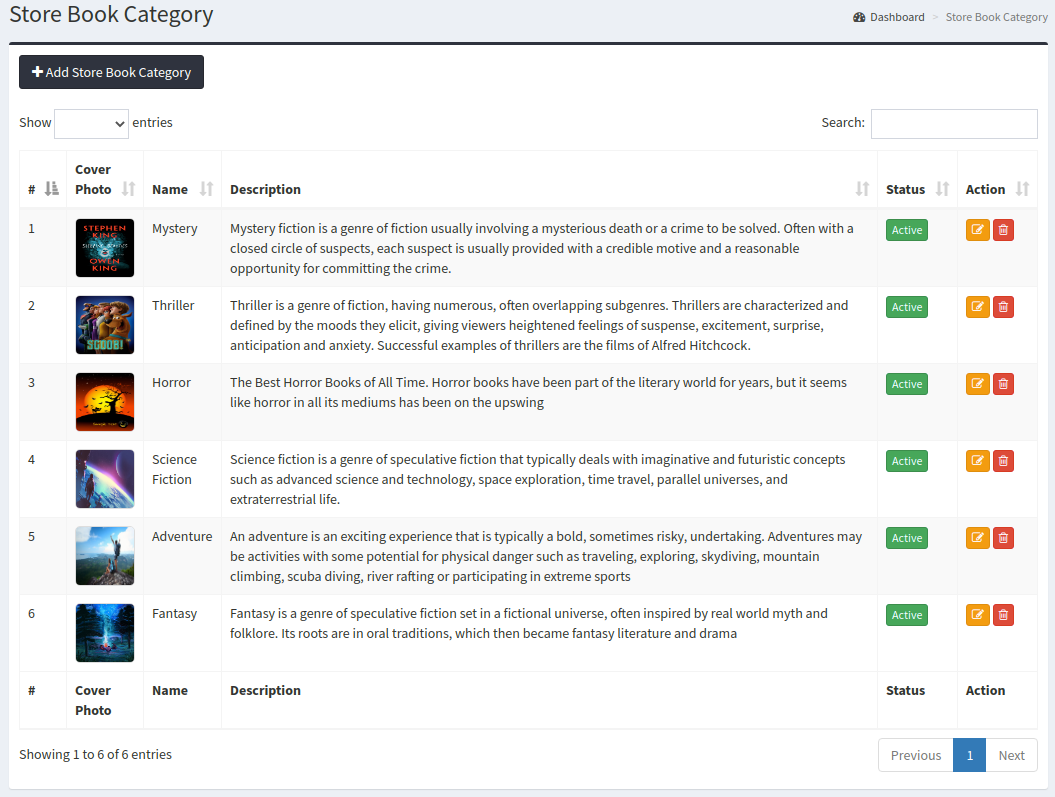Edit the Fantasy category with pencil icon
The width and height of the screenshot is (1055, 797).
[x=977, y=615]
